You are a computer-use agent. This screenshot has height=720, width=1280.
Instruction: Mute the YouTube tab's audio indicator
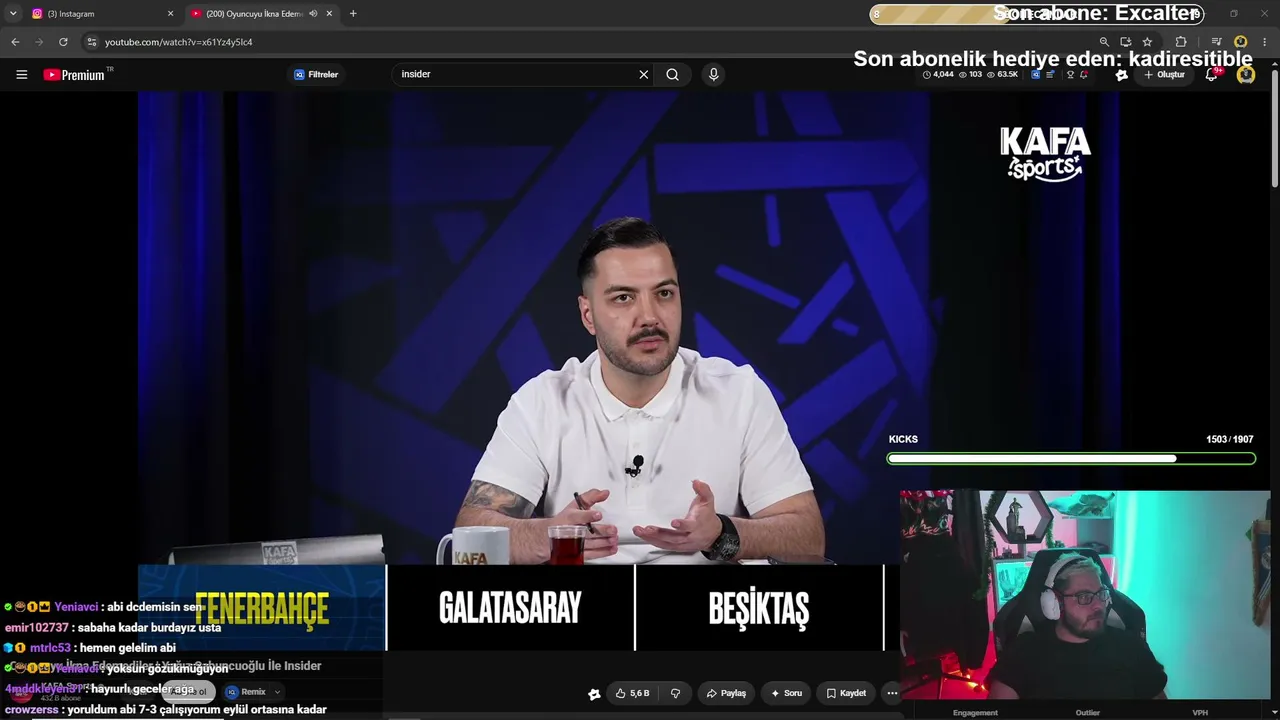click(313, 14)
